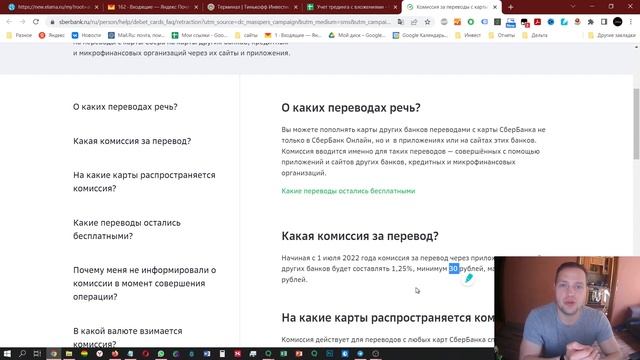
Task: Click the Adobe Acrobat PDF extension icon
Action: point(538,22)
